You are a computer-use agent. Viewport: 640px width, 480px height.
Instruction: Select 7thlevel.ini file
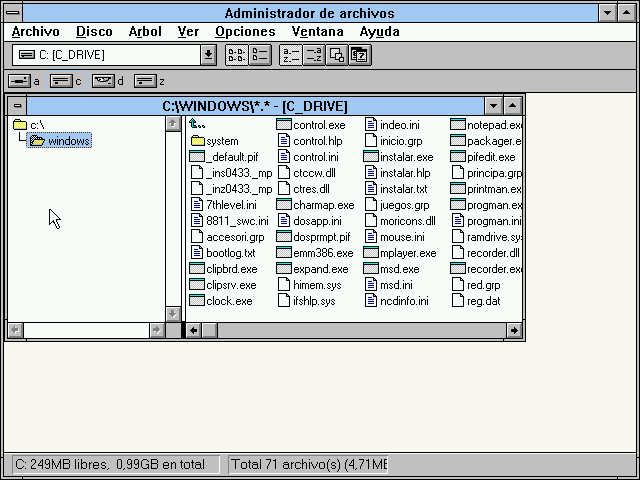(224, 205)
